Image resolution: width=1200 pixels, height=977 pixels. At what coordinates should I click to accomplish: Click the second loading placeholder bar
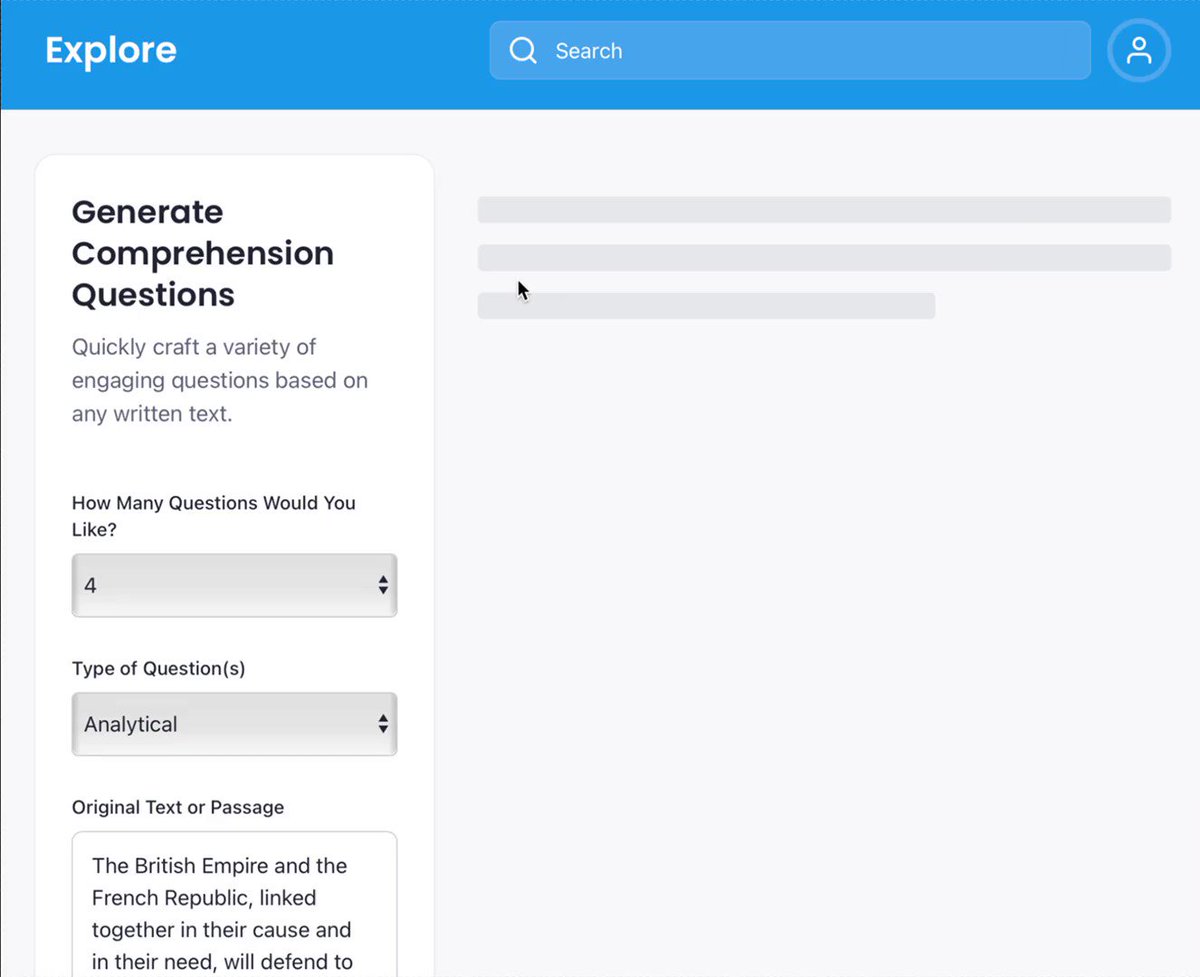point(824,258)
